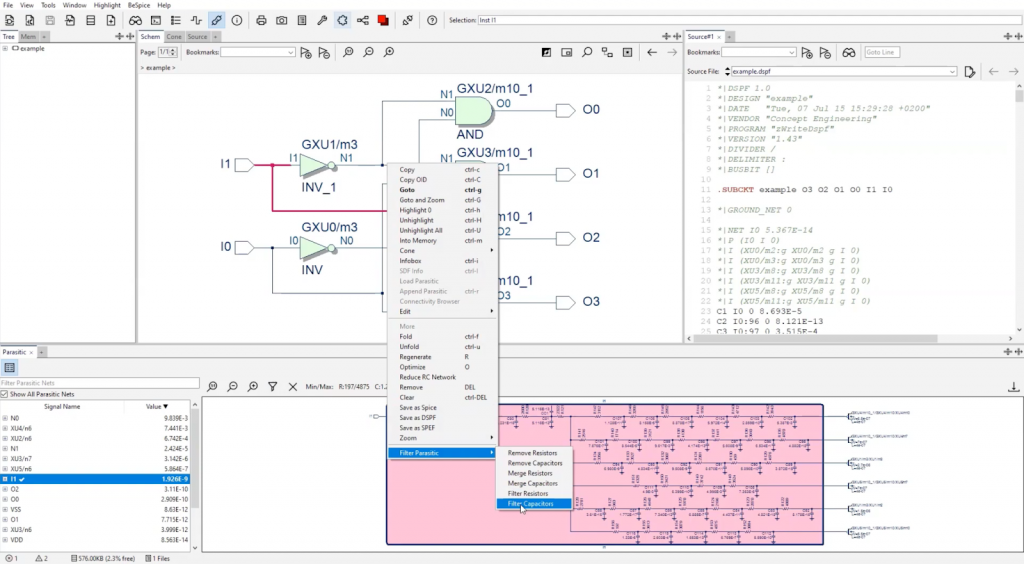Switch to the Mem tab
The width and height of the screenshot is (1024, 564).
tap(28, 37)
